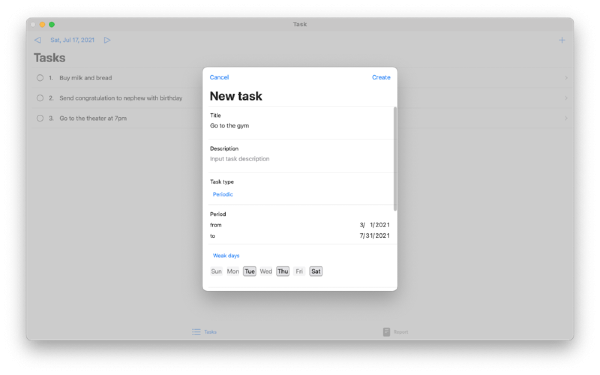Screen dimensions: 600x375
Task: Click the dialog's vertical scrollbar
Action: pyautogui.click(x=395, y=159)
